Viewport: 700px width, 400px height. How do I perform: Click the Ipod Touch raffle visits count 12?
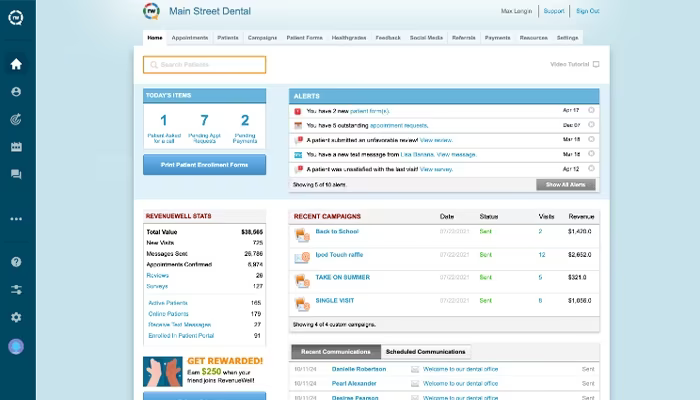[x=542, y=255]
